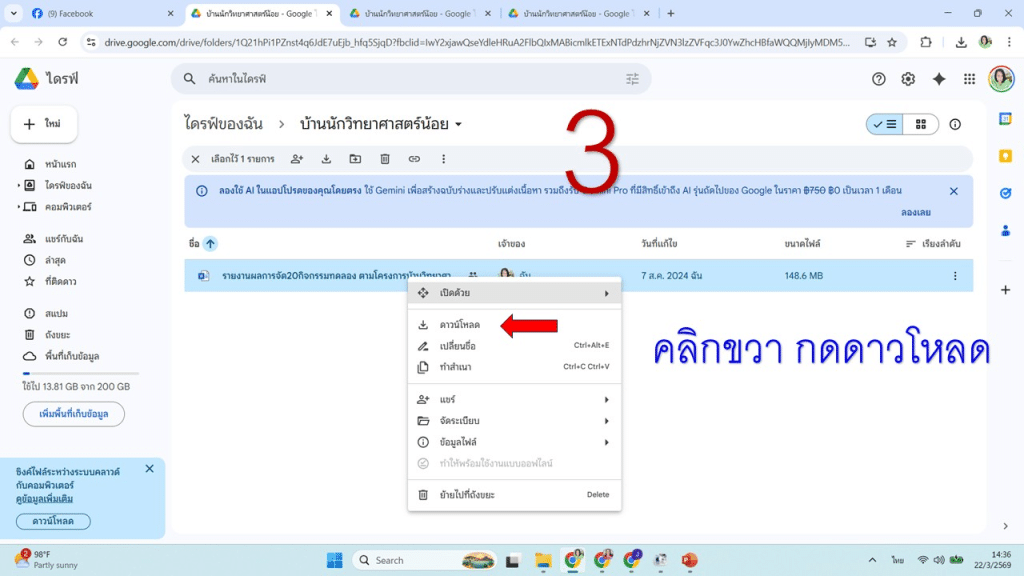Open Google Keep from the right side panel
This screenshot has height=576, width=1024.
[x=1005, y=157]
